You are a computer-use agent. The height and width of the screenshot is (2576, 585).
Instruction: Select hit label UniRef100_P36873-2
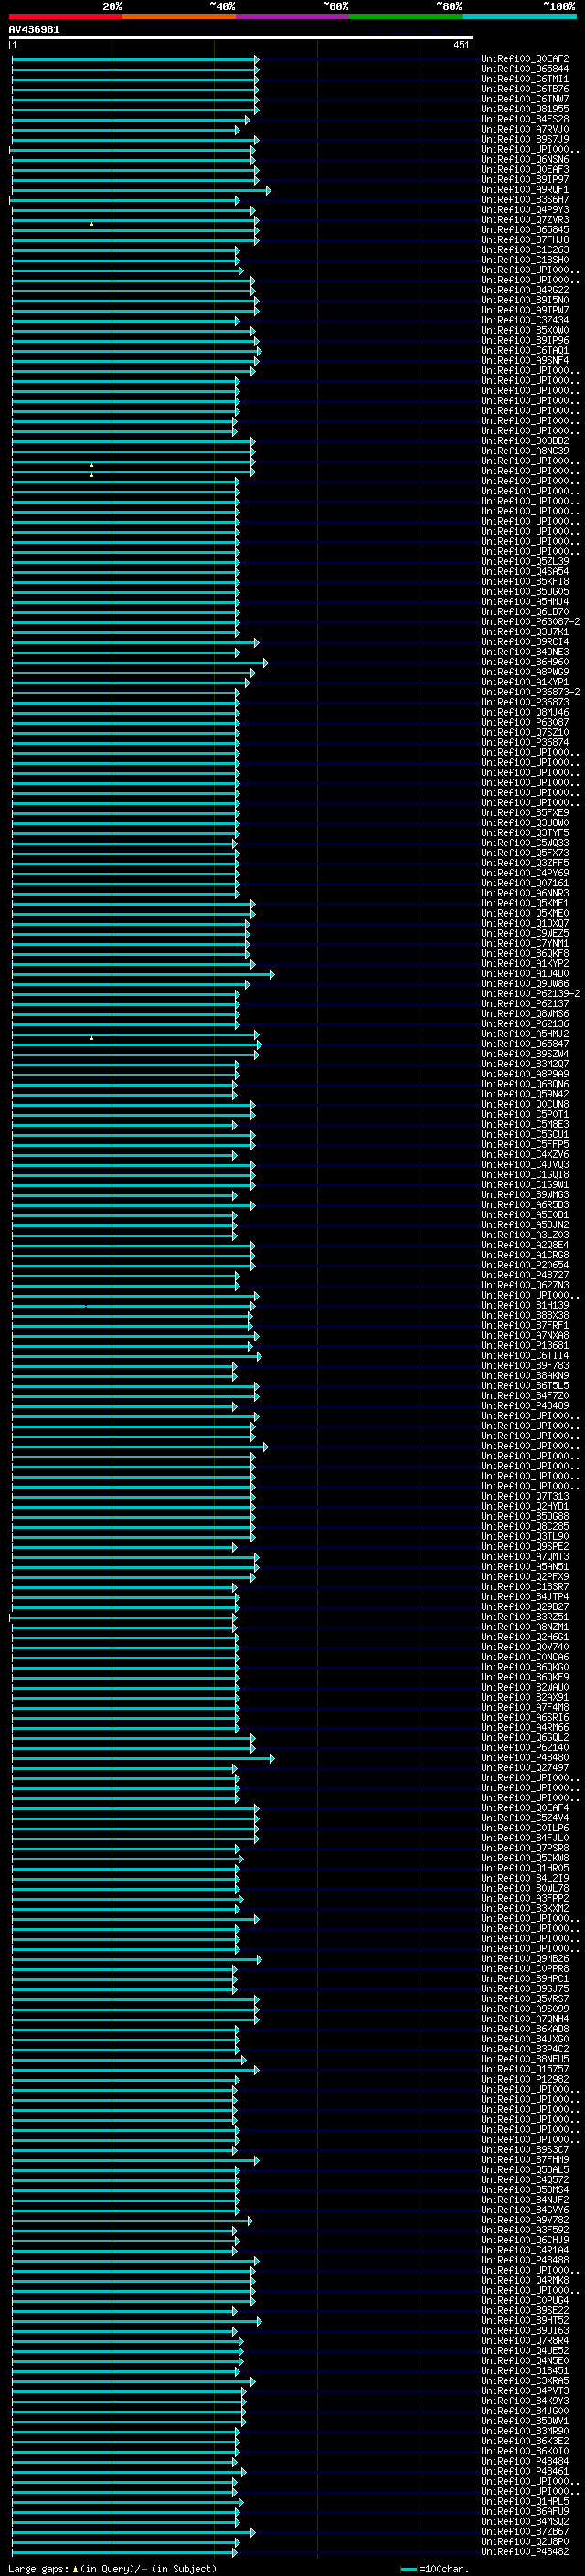[x=530, y=692]
